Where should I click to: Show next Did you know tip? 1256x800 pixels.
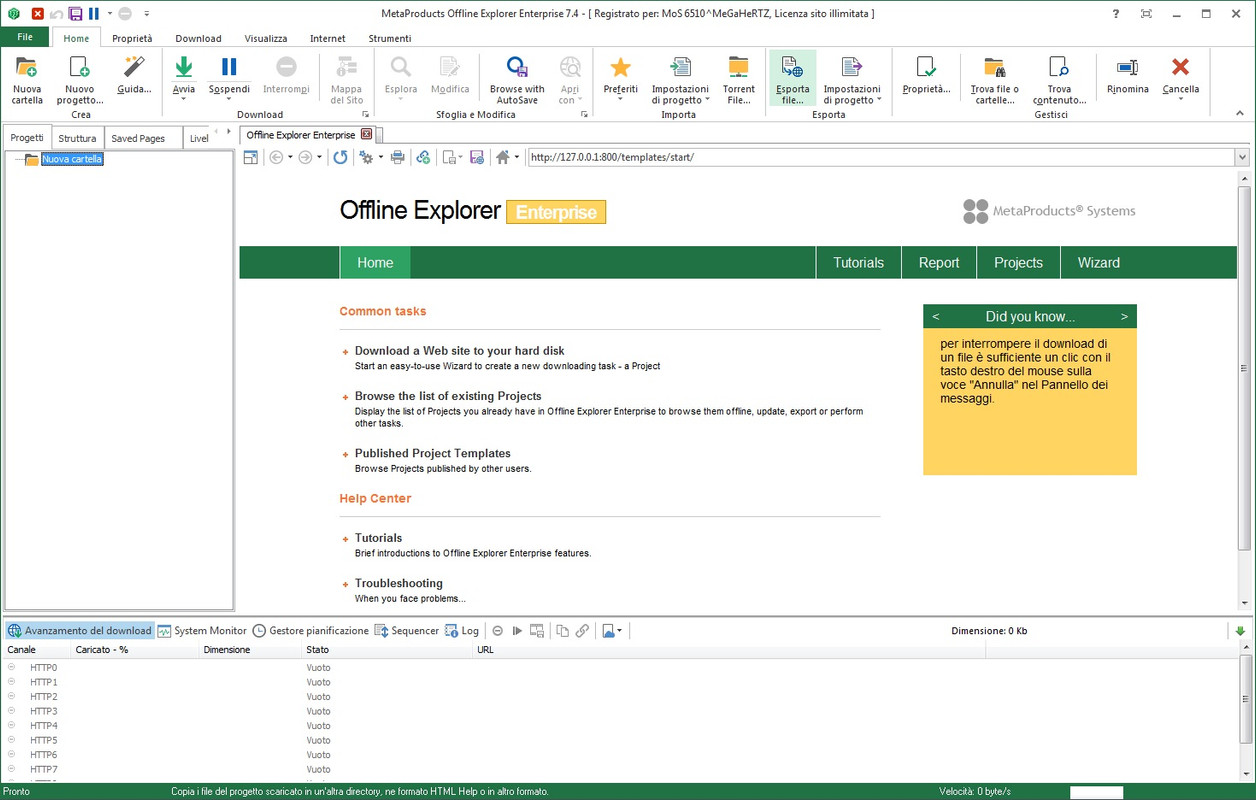1124,316
